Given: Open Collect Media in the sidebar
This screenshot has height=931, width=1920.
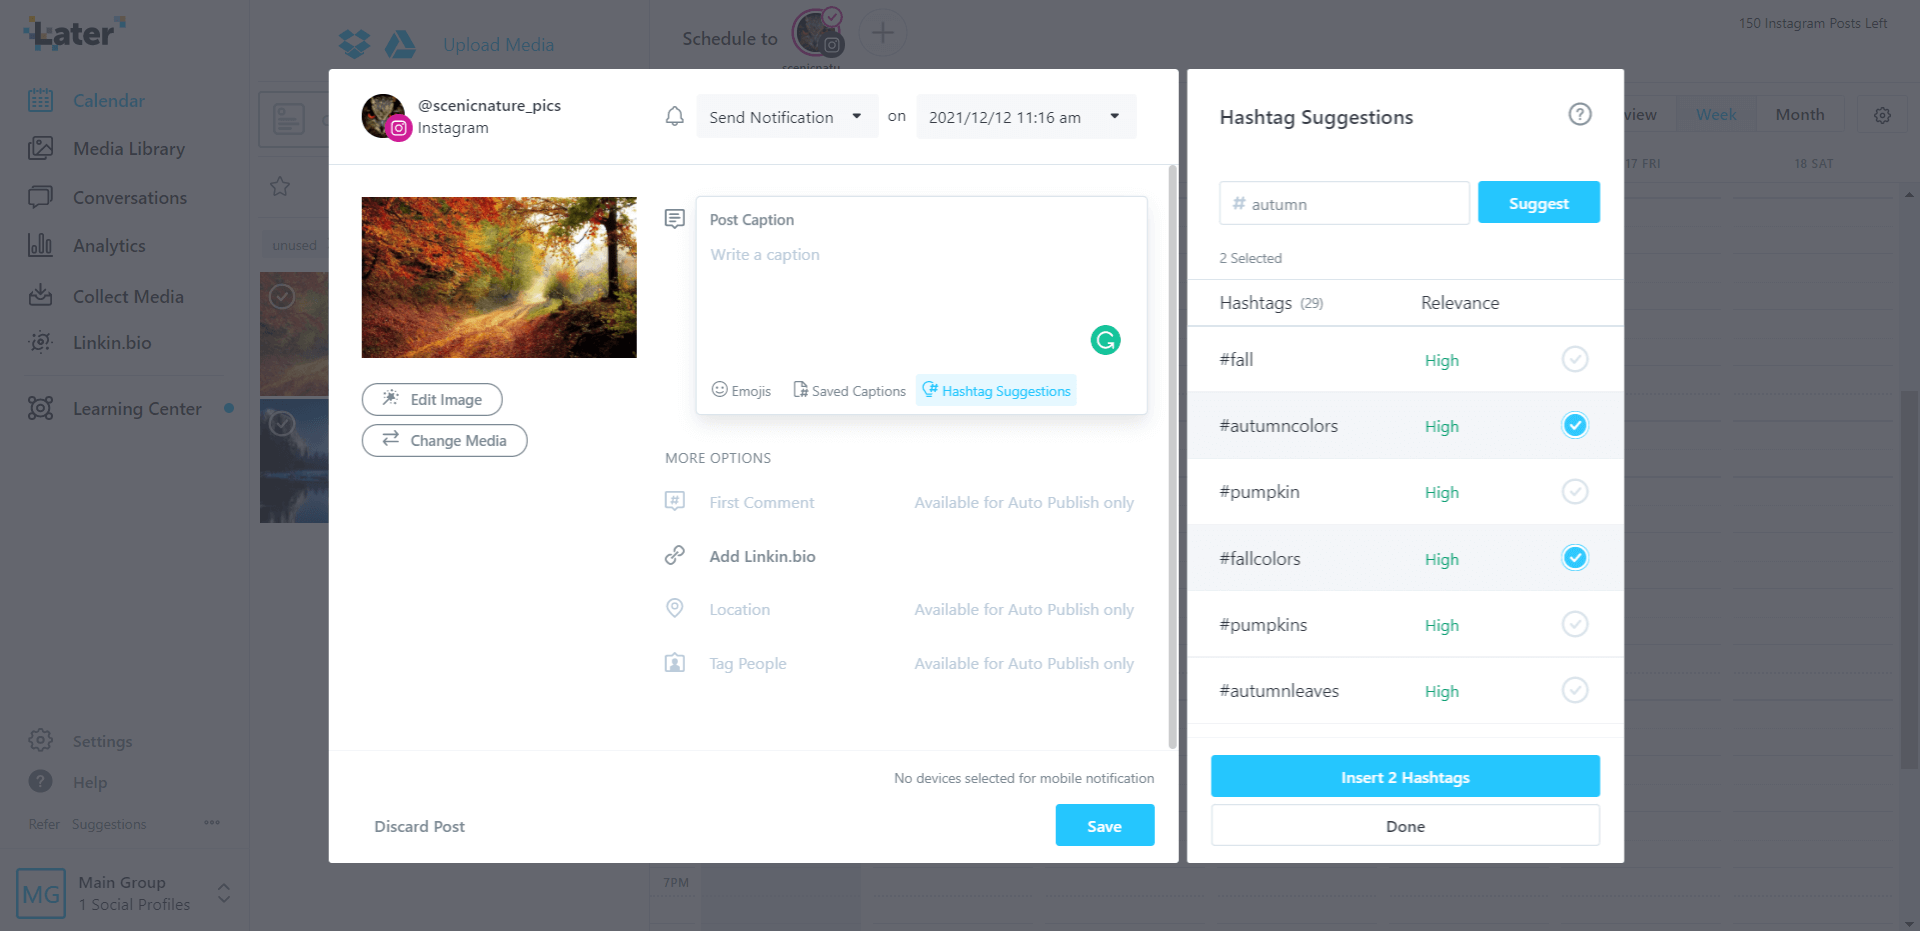Looking at the screenshot, I should (x=127, y=296).
